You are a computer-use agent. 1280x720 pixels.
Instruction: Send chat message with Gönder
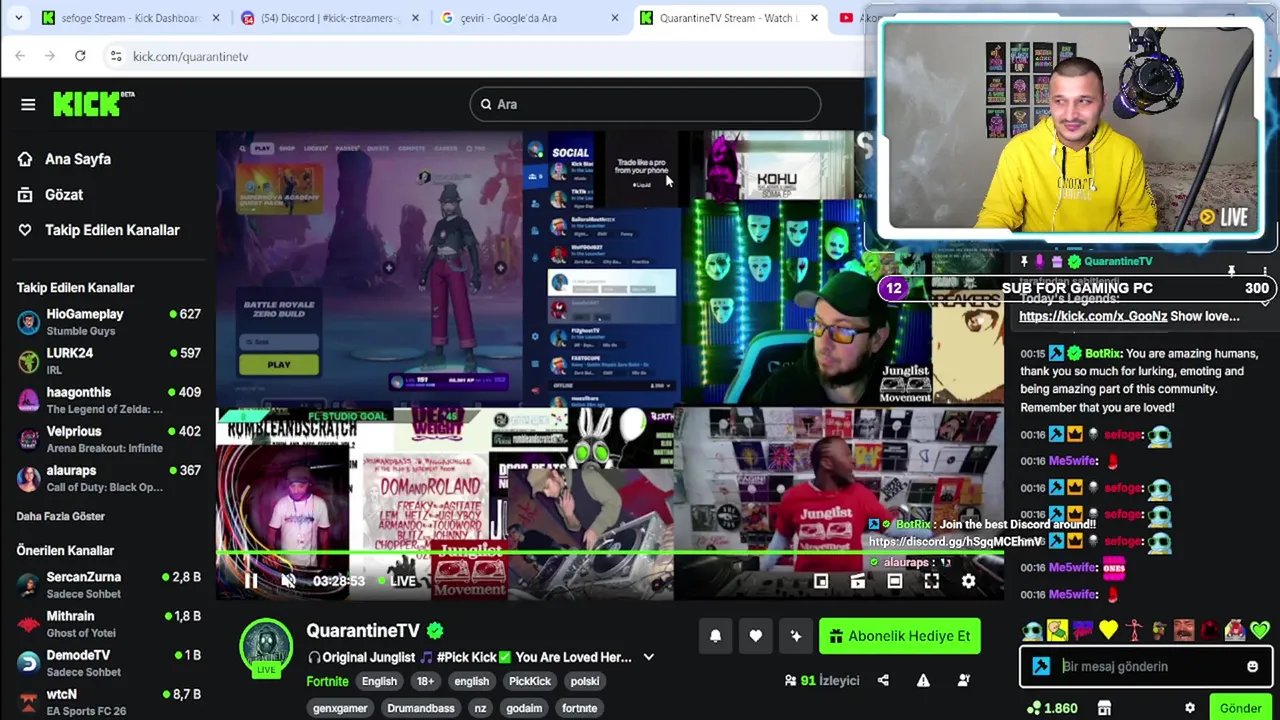pos(1240,708)
